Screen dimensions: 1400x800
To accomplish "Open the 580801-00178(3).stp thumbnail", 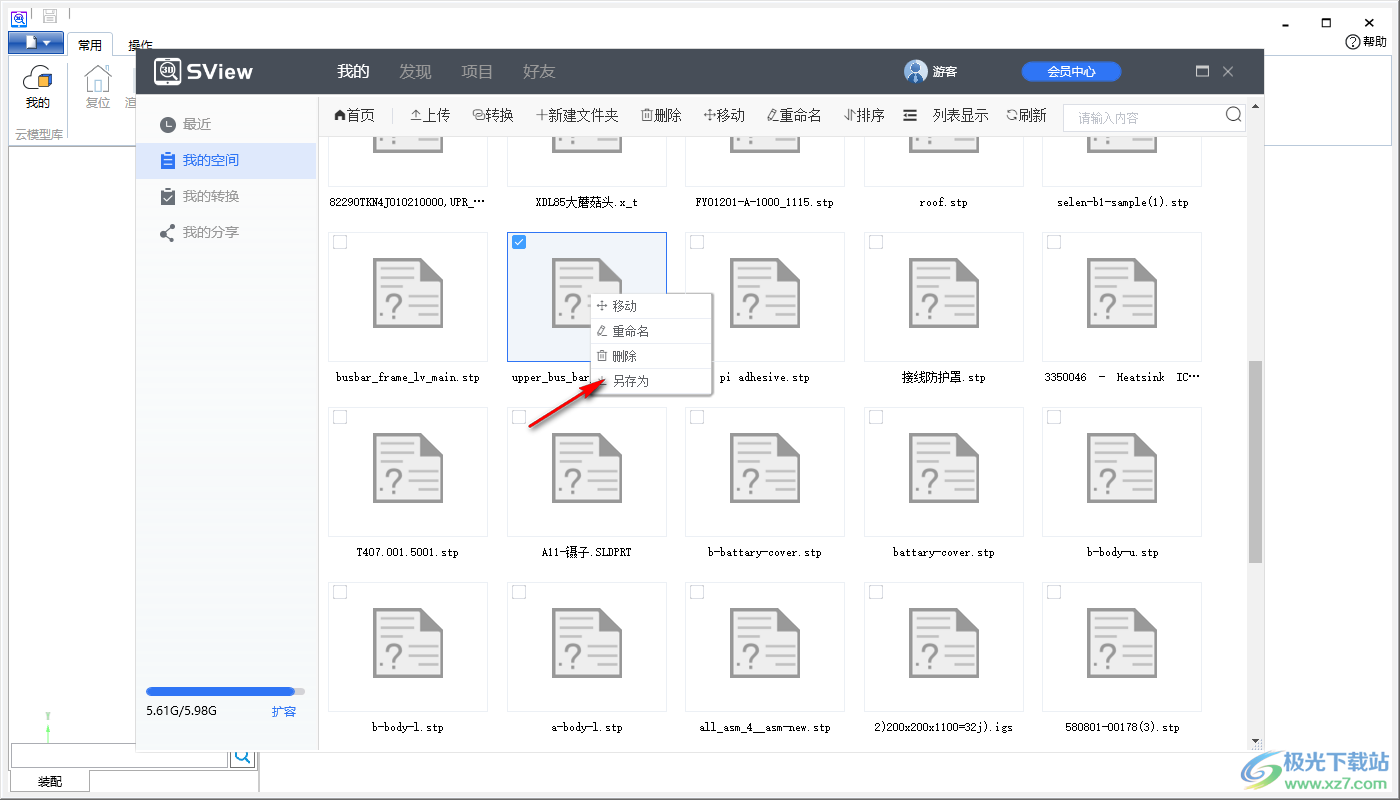I will [x=1122, y=647].
